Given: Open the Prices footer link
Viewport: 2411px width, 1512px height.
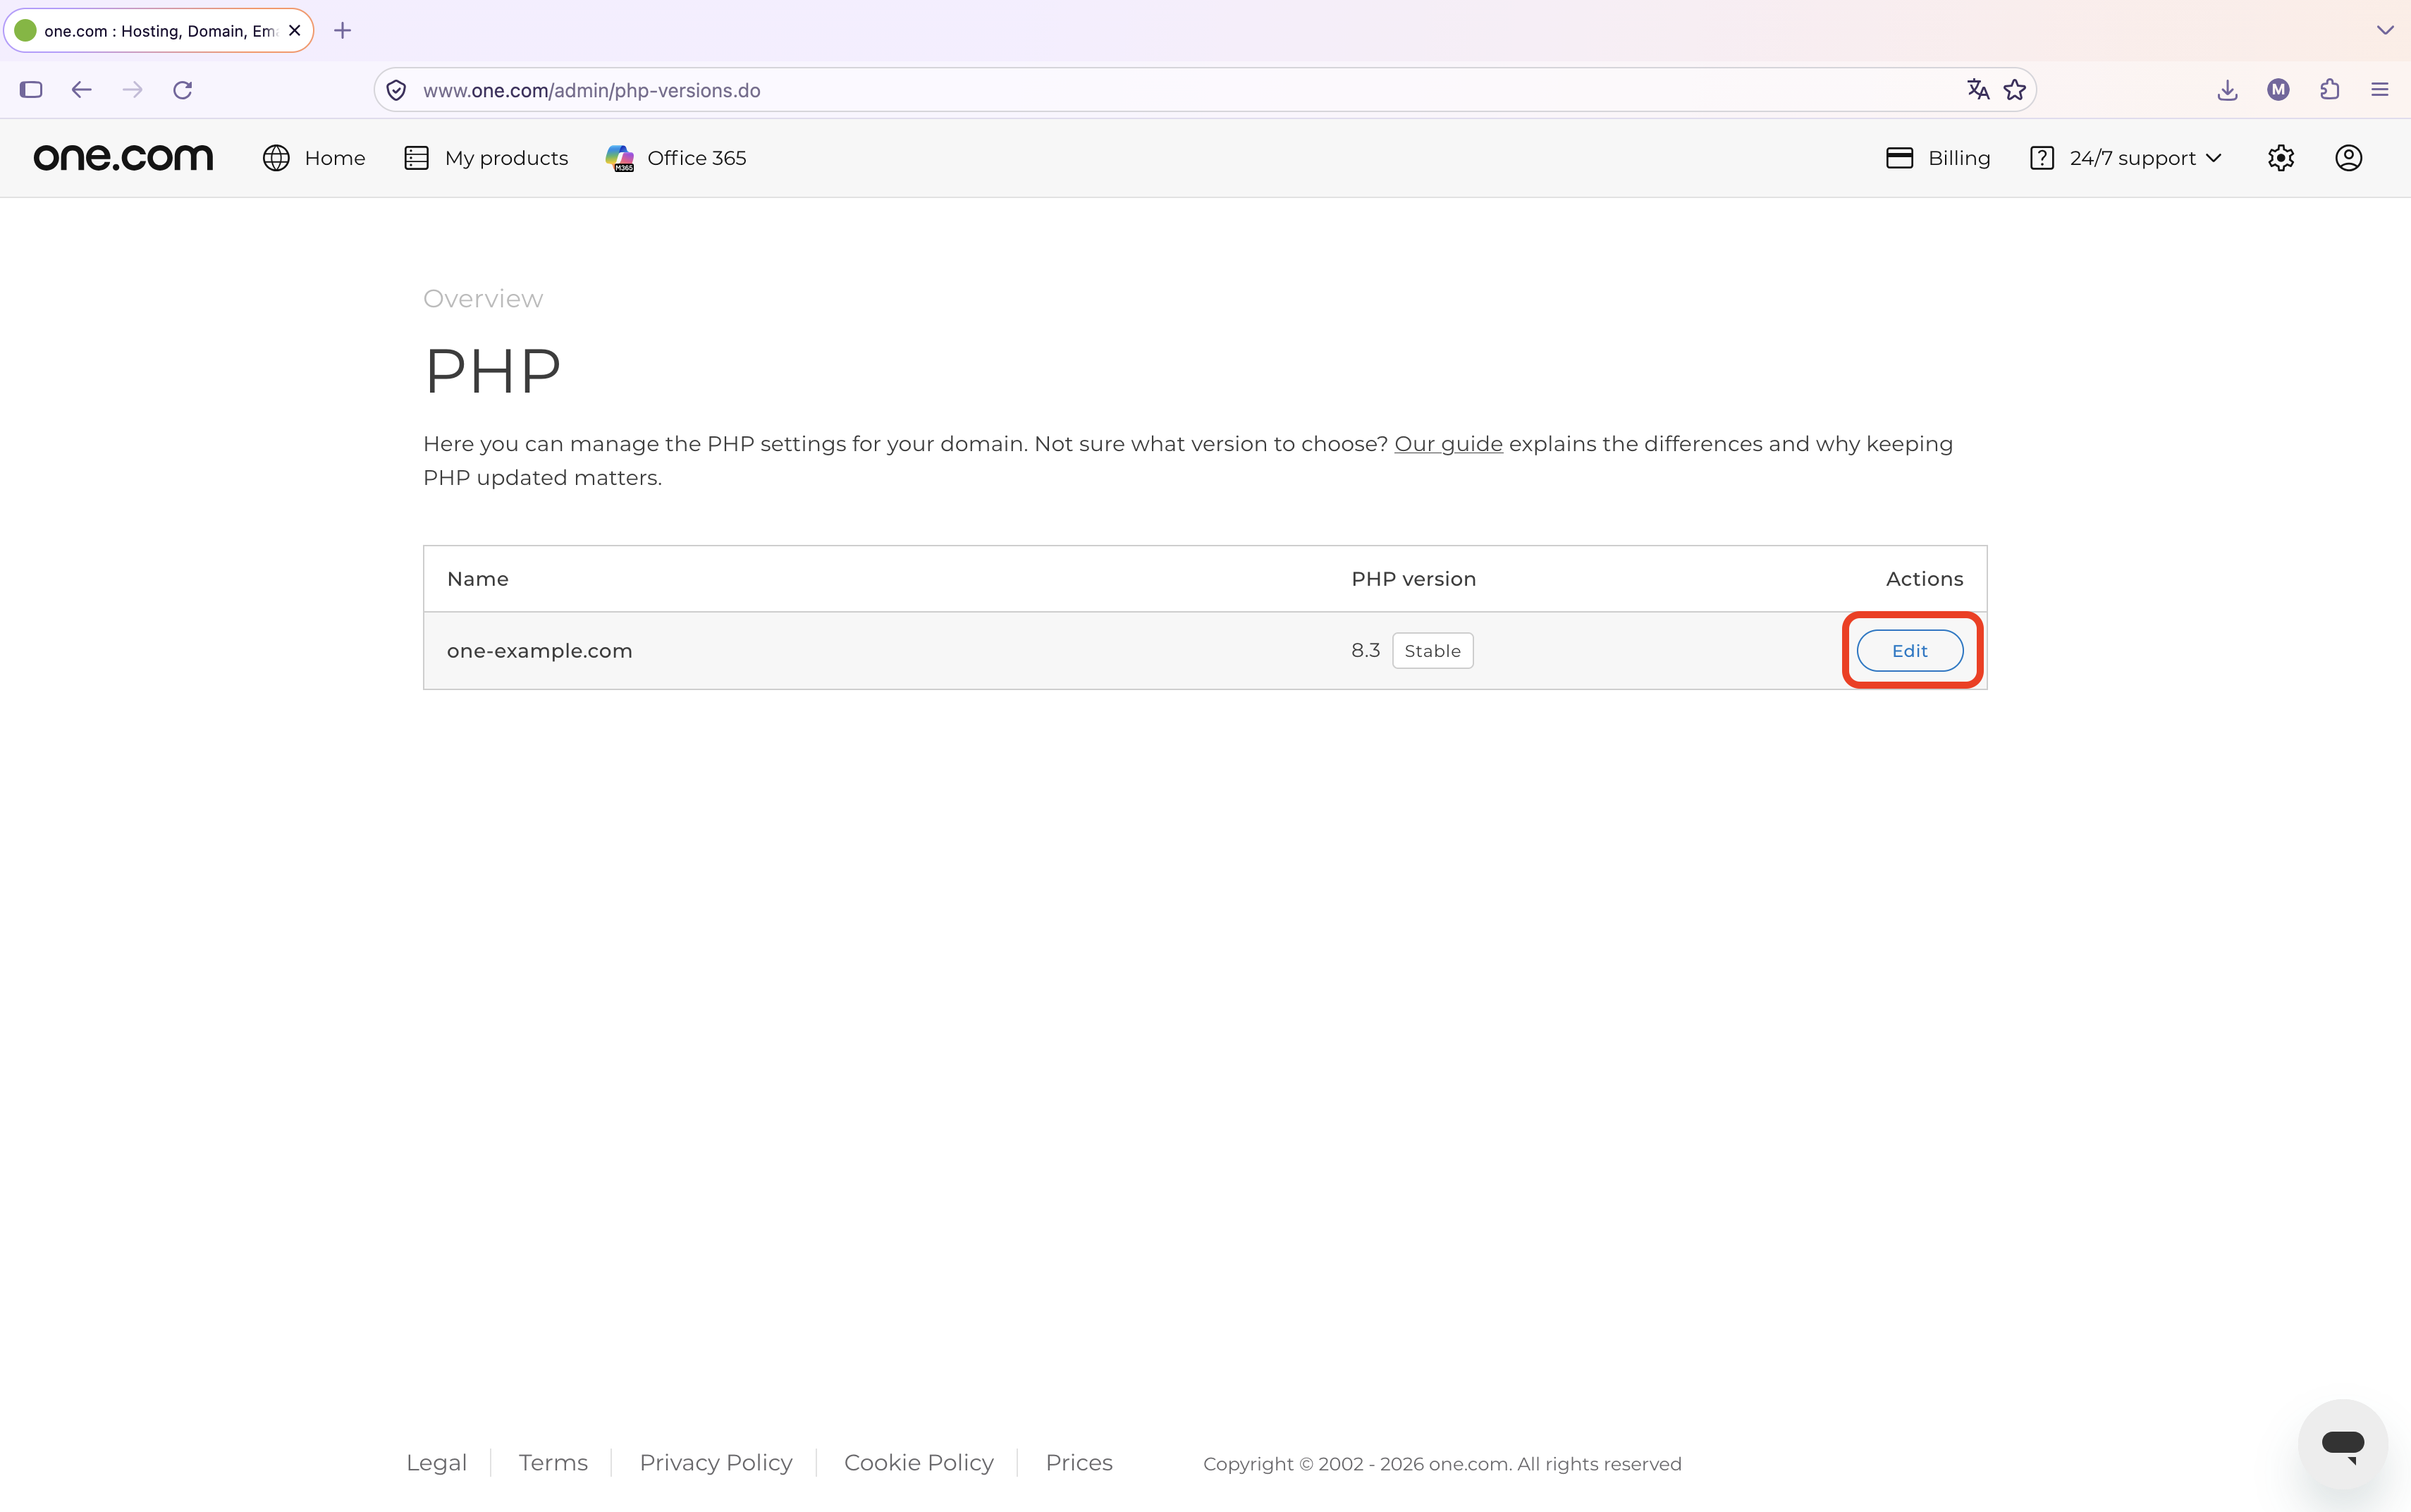Looking at the screenshot, I should coord(1079,1463).
